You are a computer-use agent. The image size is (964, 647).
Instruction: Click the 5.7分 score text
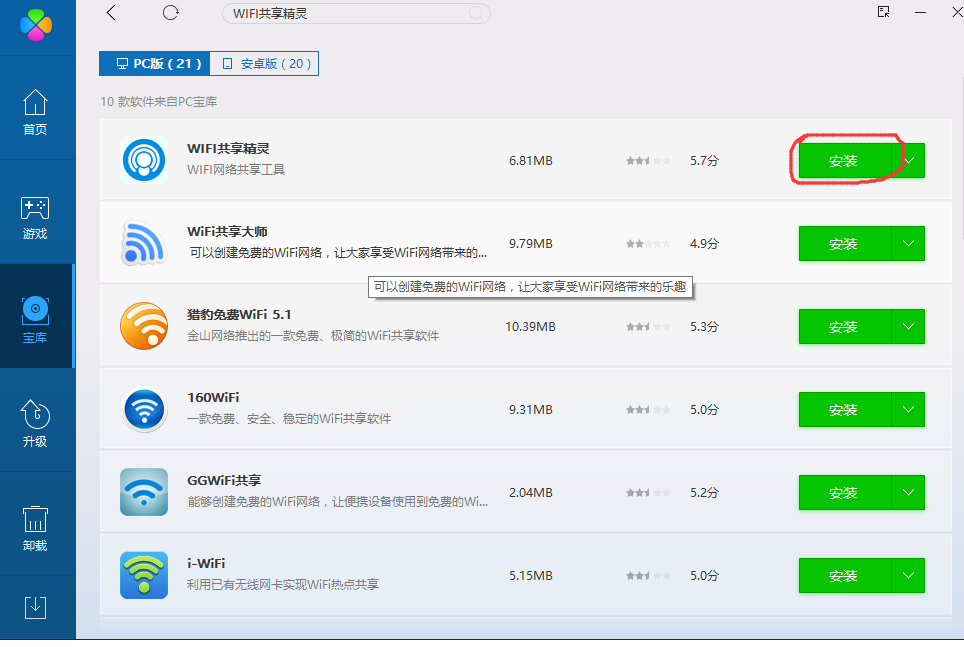[704, 161]
